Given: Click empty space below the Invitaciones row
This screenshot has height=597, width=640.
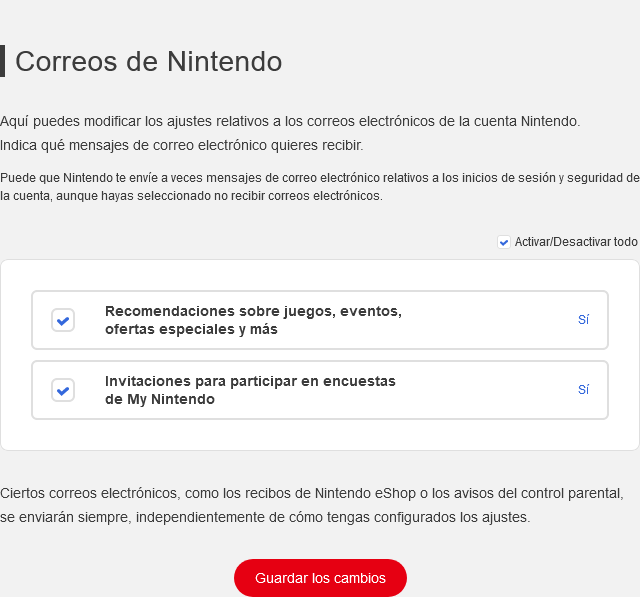Looking at the screenshot, I should click(x=320, y=435).
